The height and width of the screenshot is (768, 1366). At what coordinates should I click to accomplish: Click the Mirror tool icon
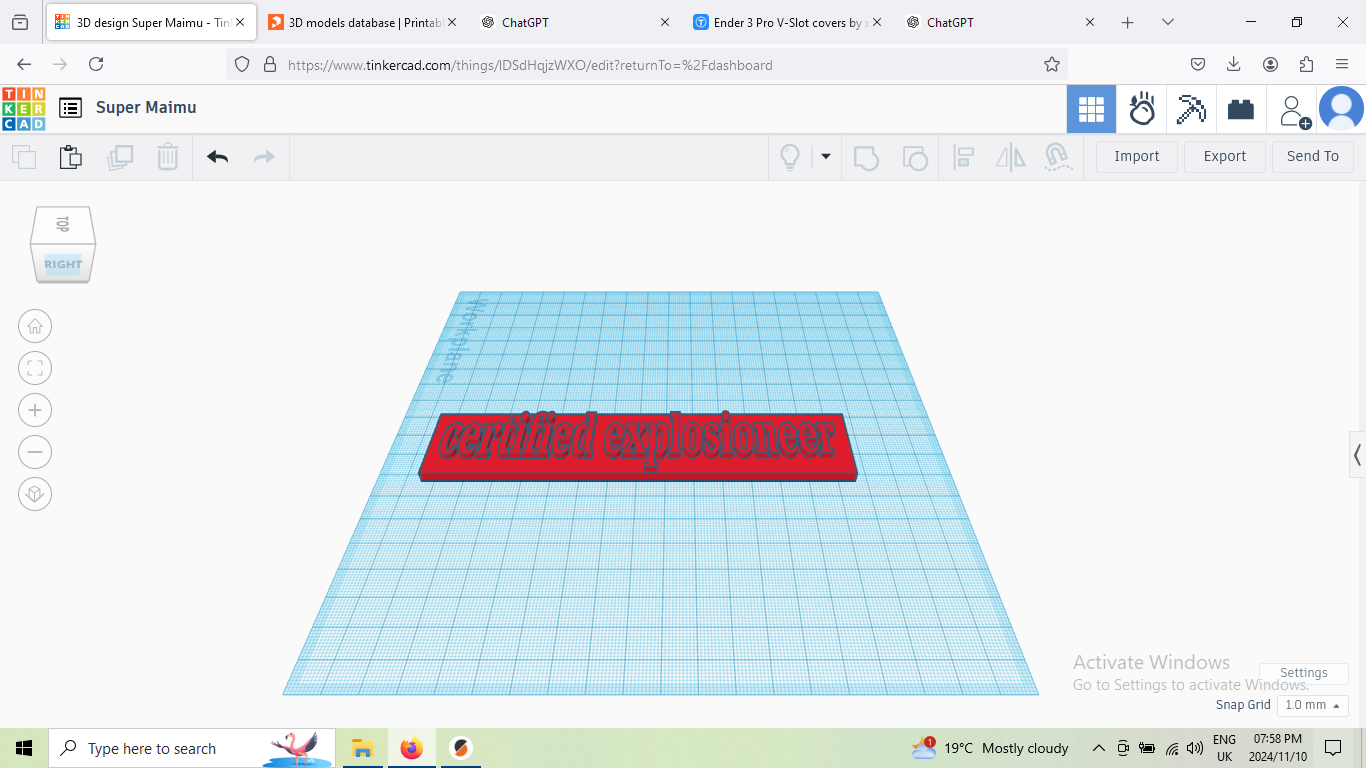tap(1011, 157)
